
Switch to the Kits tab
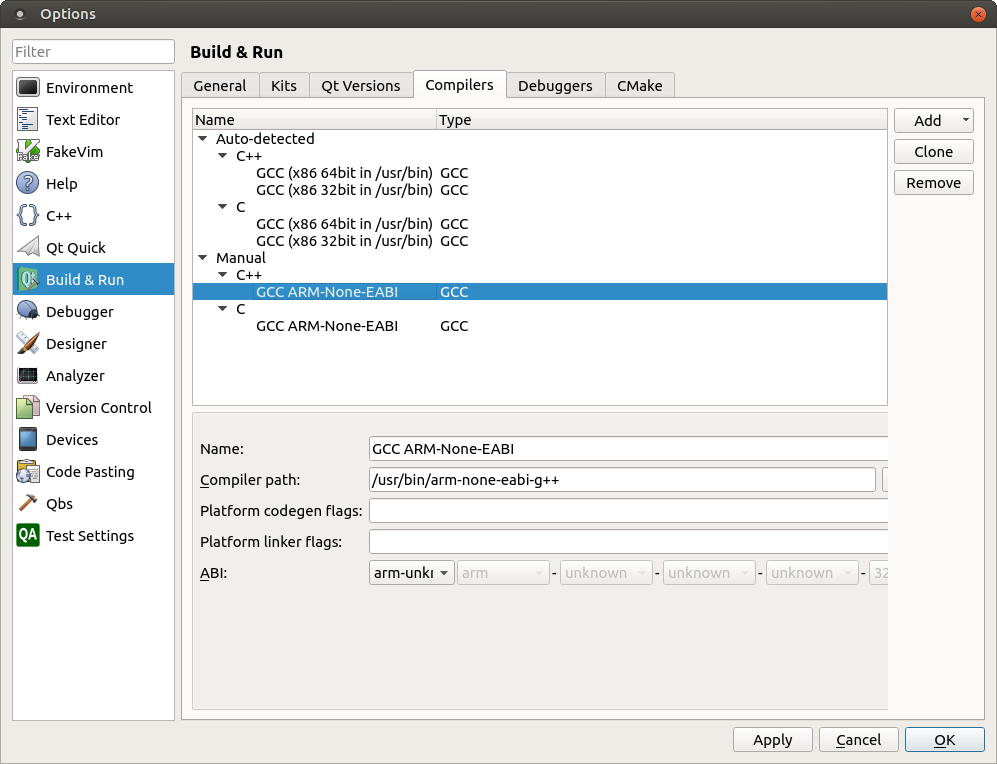[284, 86]
